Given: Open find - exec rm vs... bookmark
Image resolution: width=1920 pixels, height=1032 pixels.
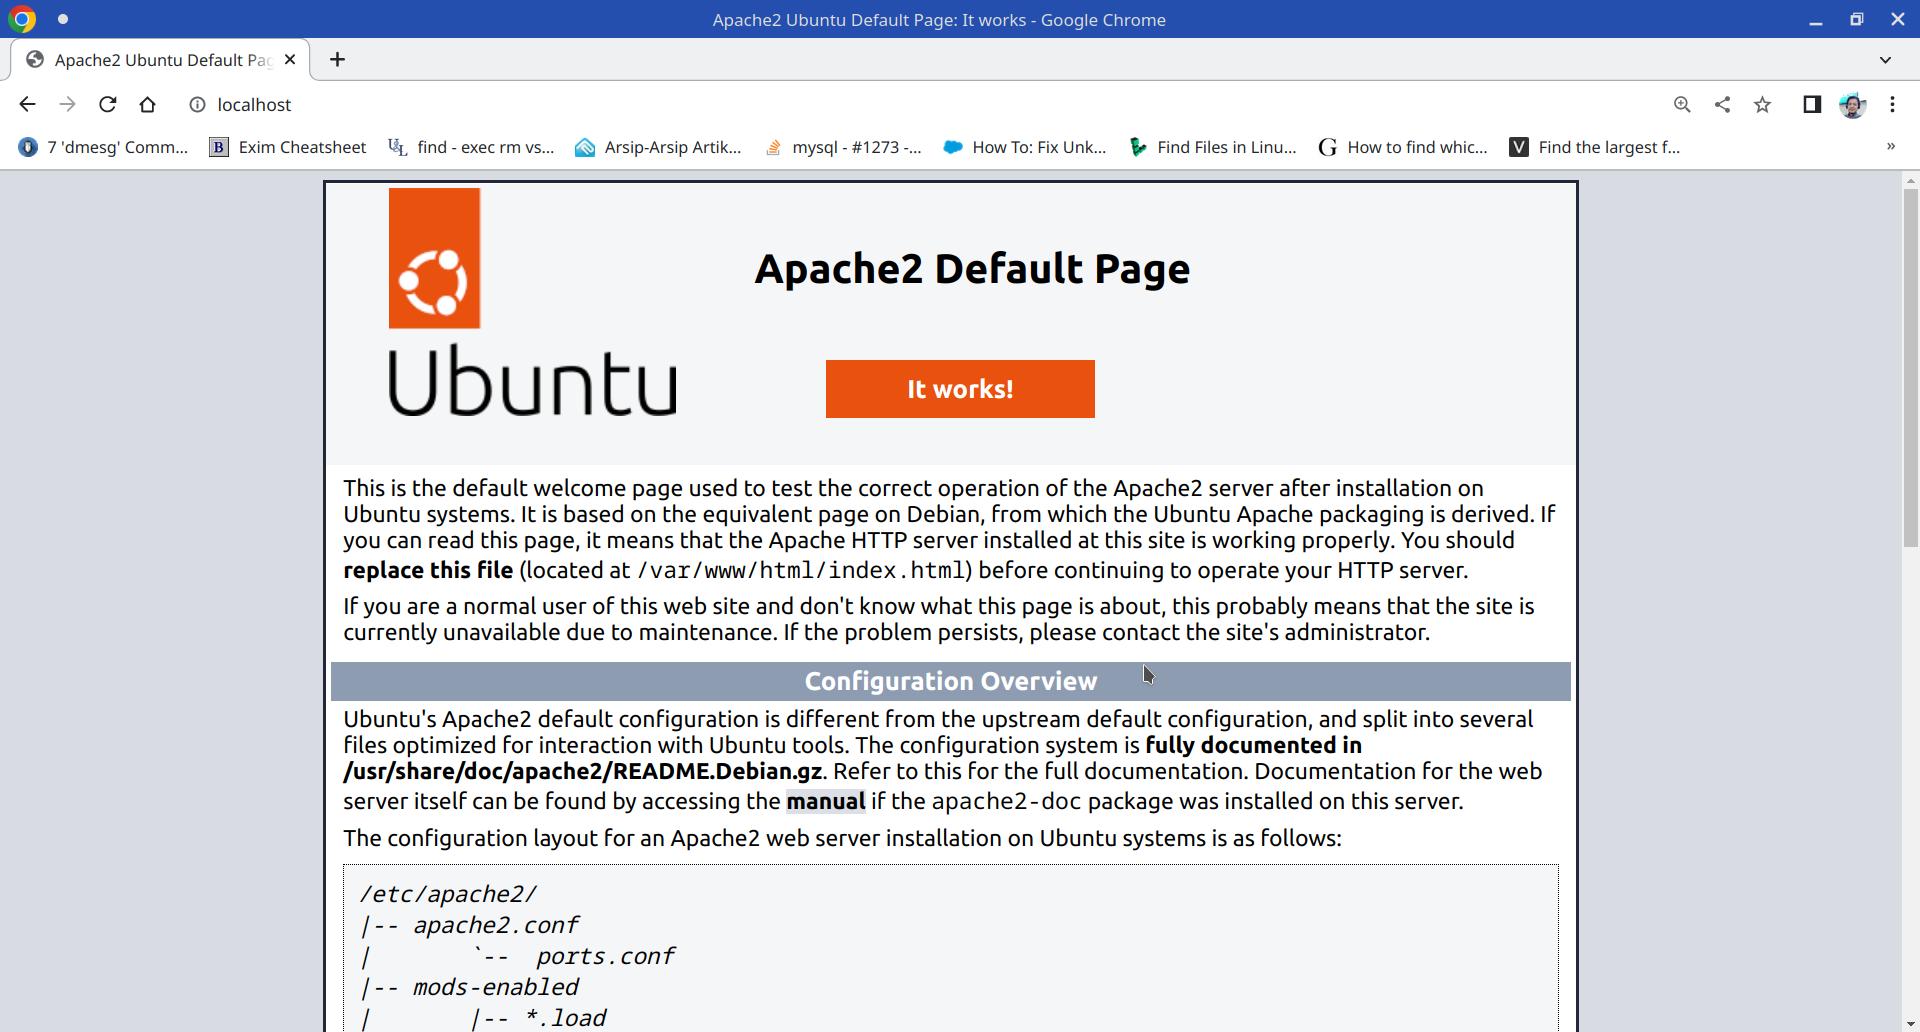Looking at the screenshot, I should point(471,147).
